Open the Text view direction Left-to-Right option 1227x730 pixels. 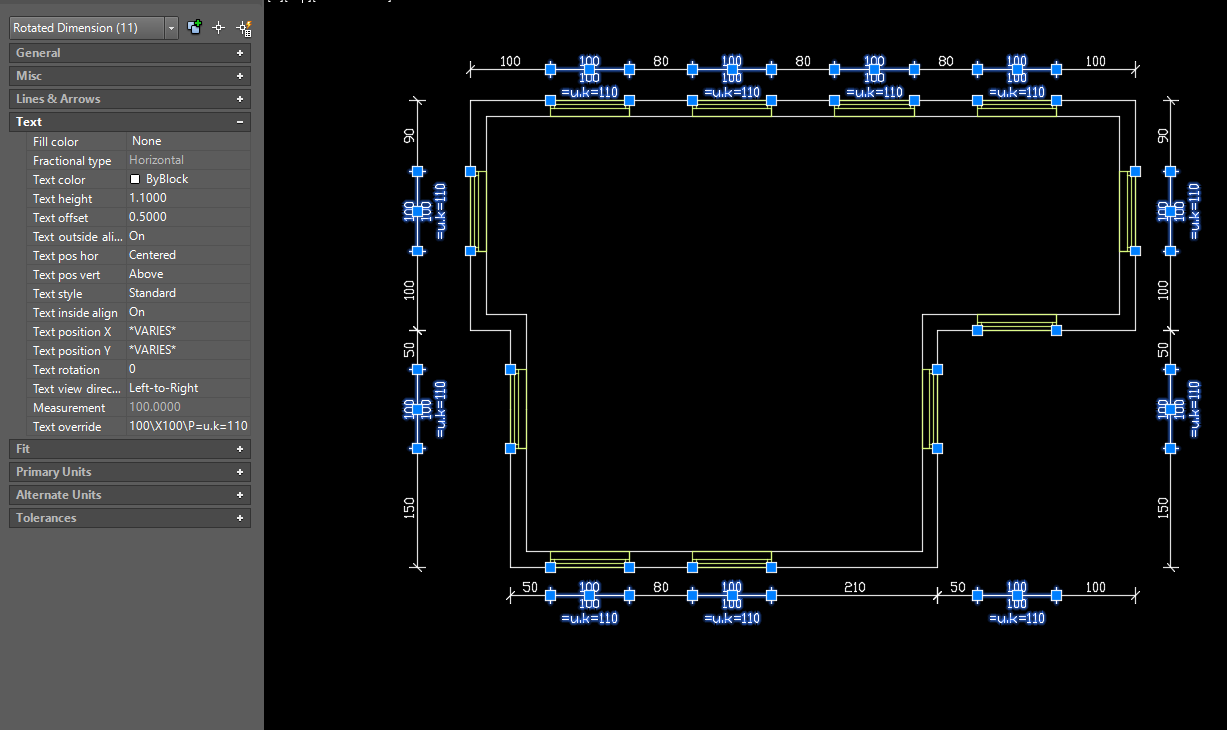click(188, 388)
